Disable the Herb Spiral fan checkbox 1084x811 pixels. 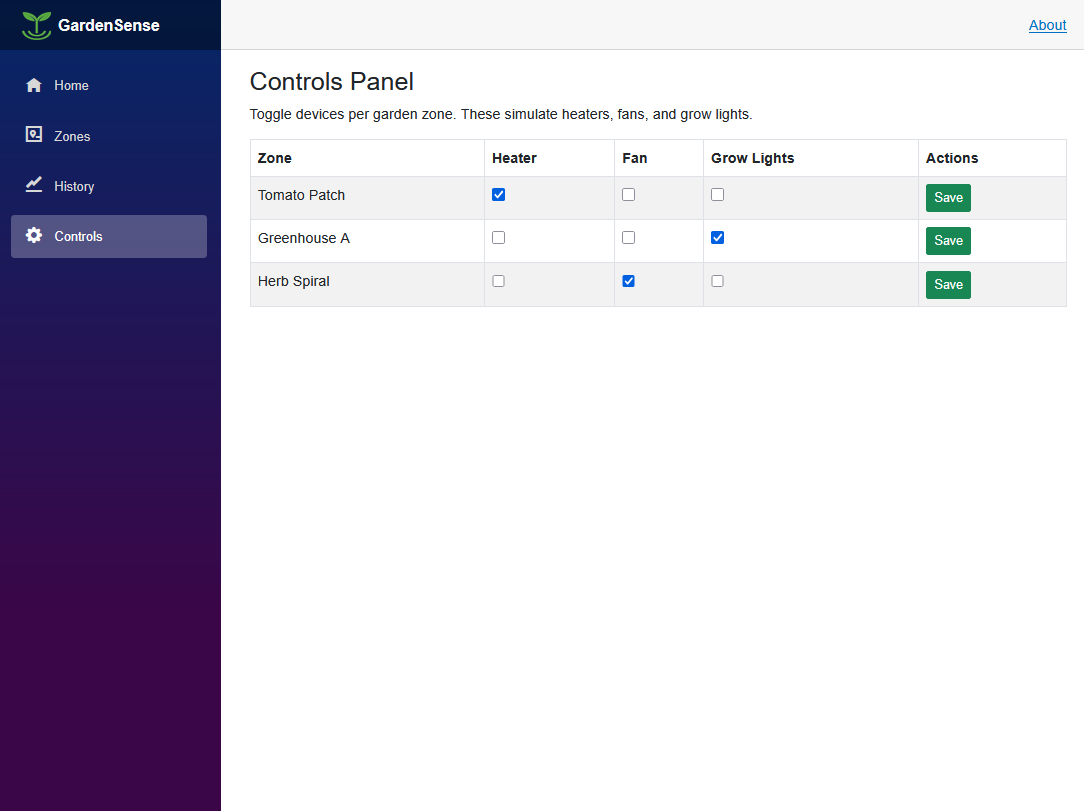click(x=628, y=281)
